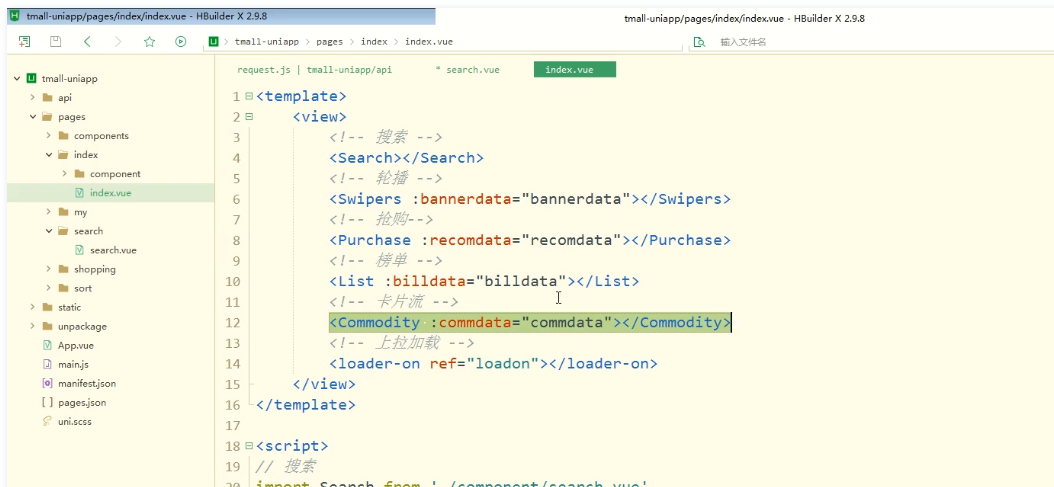This screenshot has height=487, width=1054.
Task: Expand the components folder chevron
Action: pyautogui.click(x=48, y=135)
